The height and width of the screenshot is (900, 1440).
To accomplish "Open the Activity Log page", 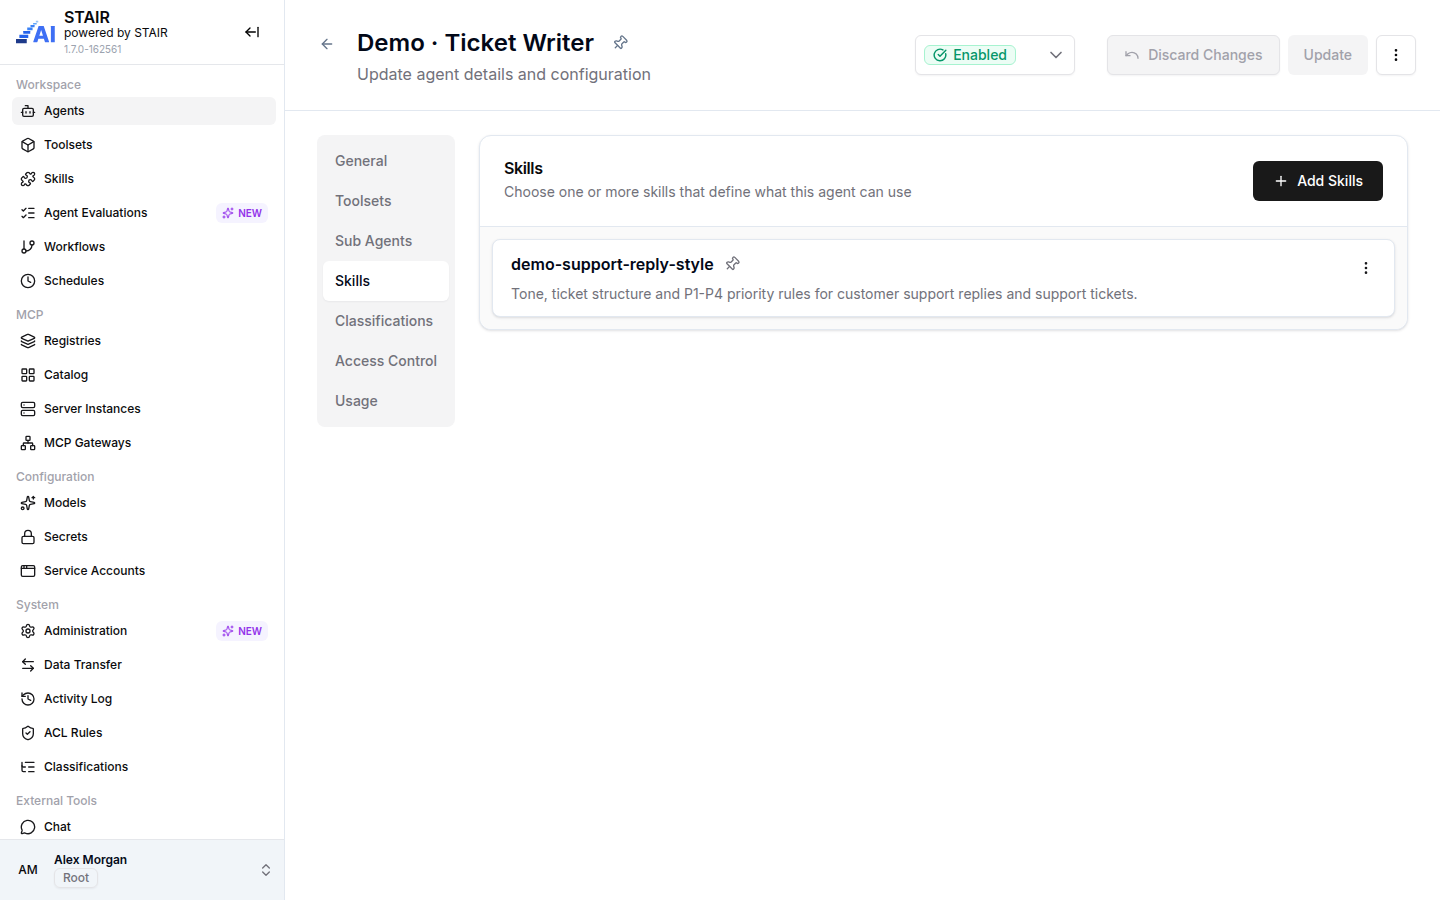I will click(144, 699).
